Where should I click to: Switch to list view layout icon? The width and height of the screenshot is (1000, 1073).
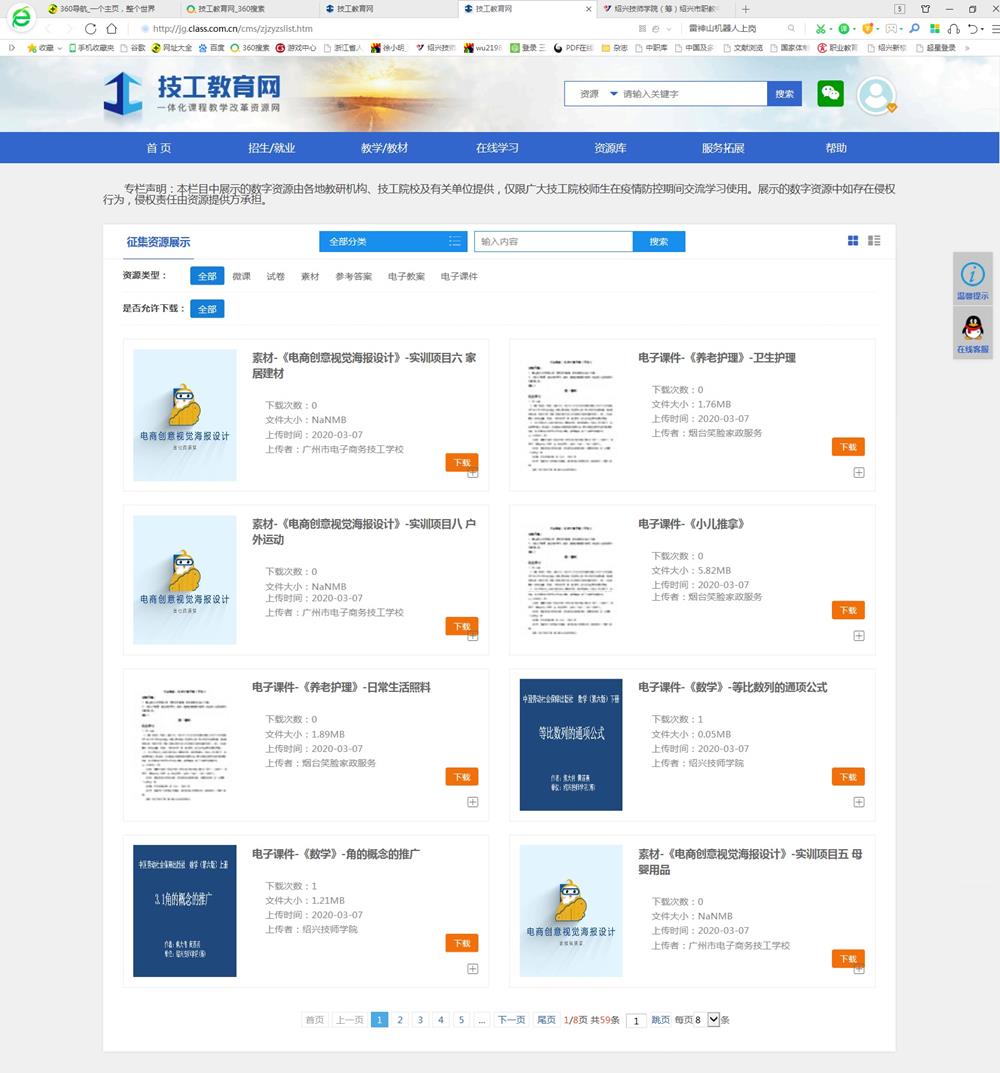pyautogui.click(x=874, y=241)
